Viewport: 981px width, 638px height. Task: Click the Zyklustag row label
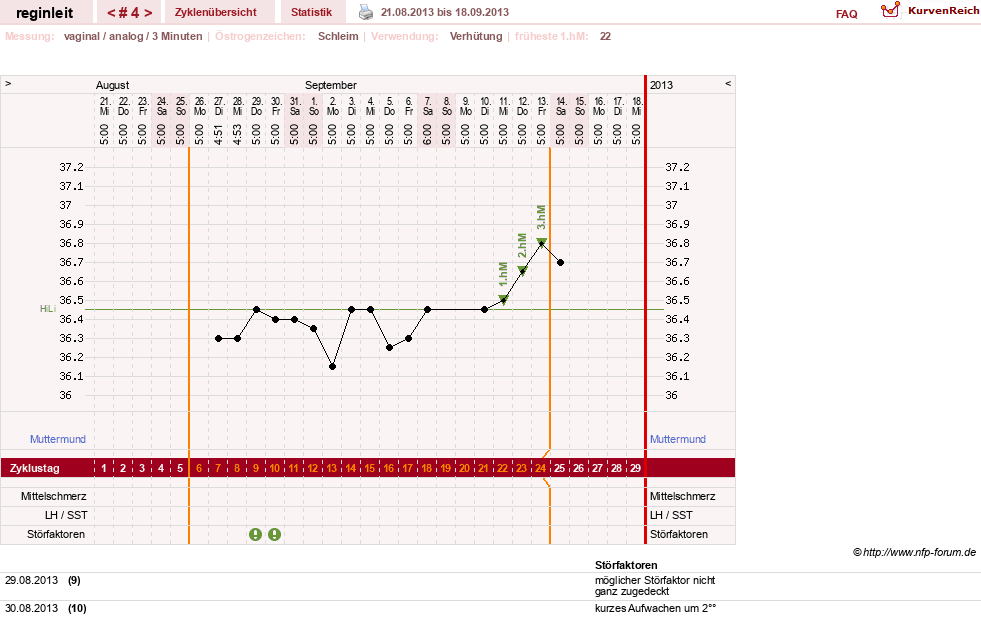pos(34,468)
